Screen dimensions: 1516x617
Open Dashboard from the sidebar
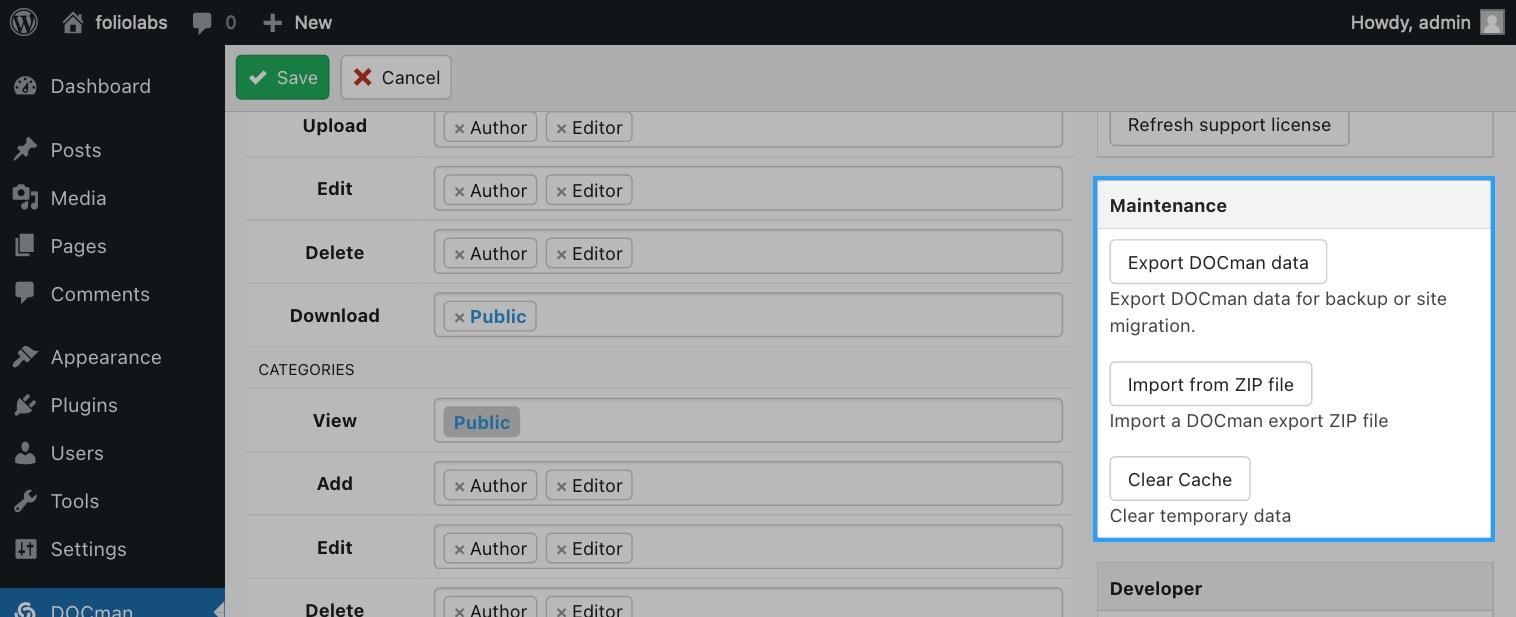click(100, 86)
